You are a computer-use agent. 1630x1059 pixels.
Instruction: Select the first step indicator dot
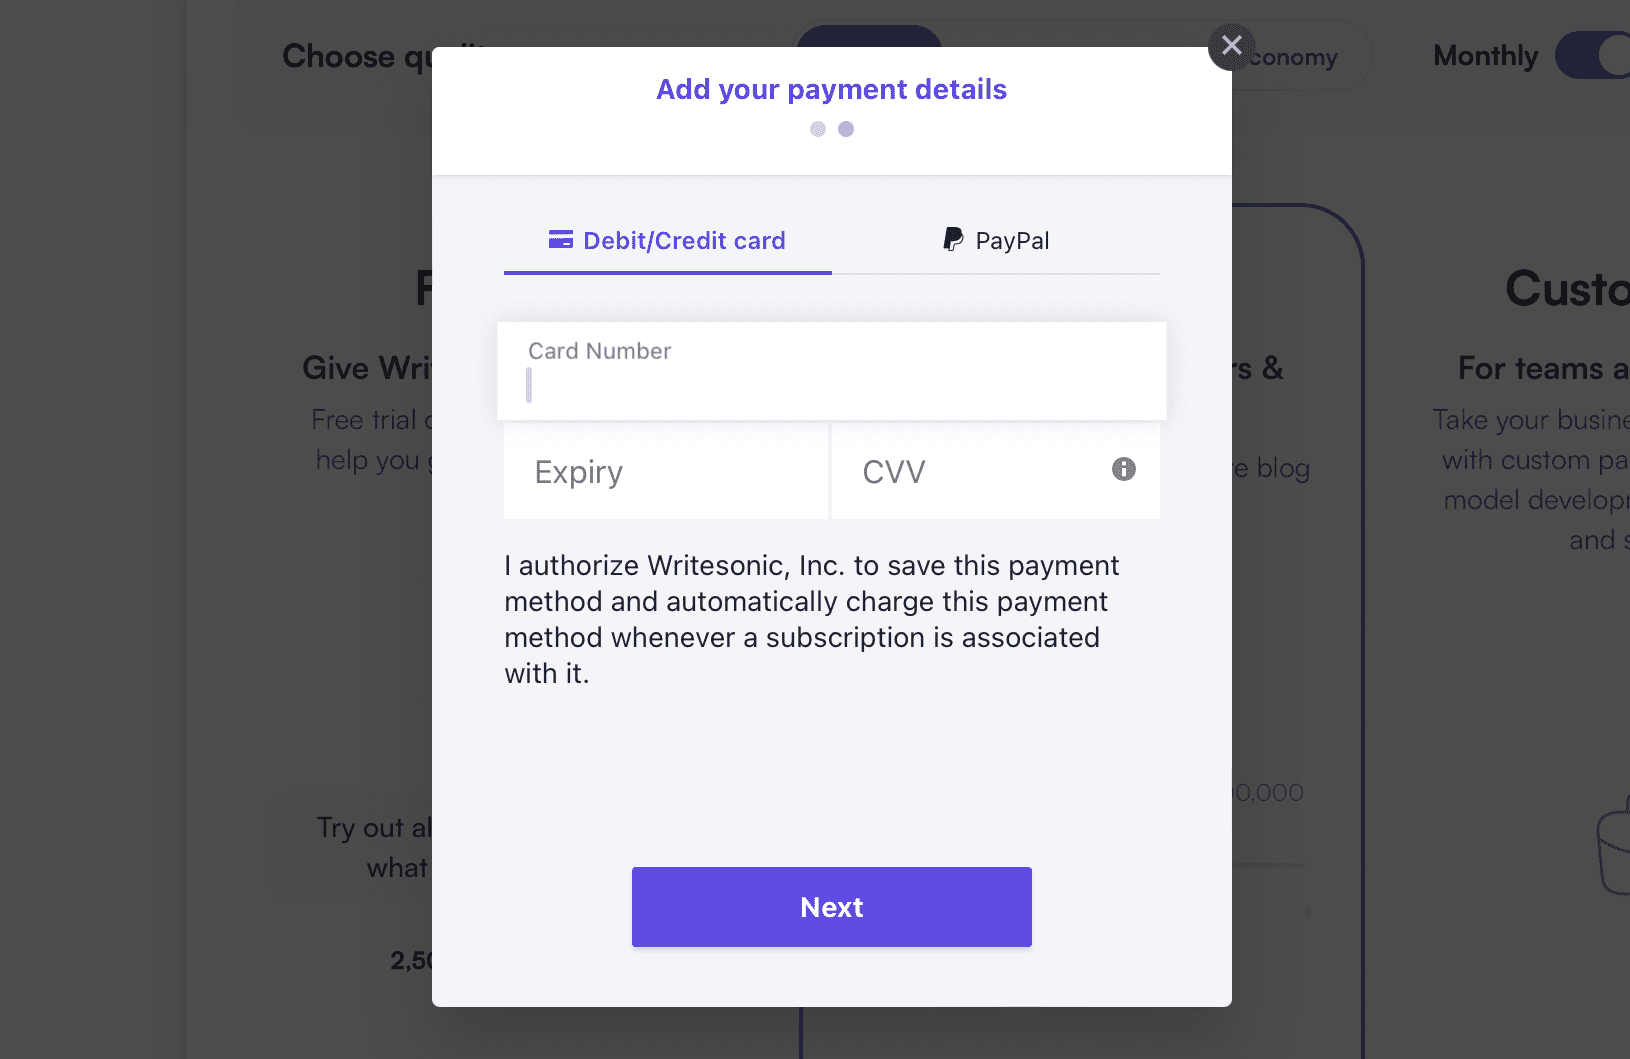coord(818,129)
